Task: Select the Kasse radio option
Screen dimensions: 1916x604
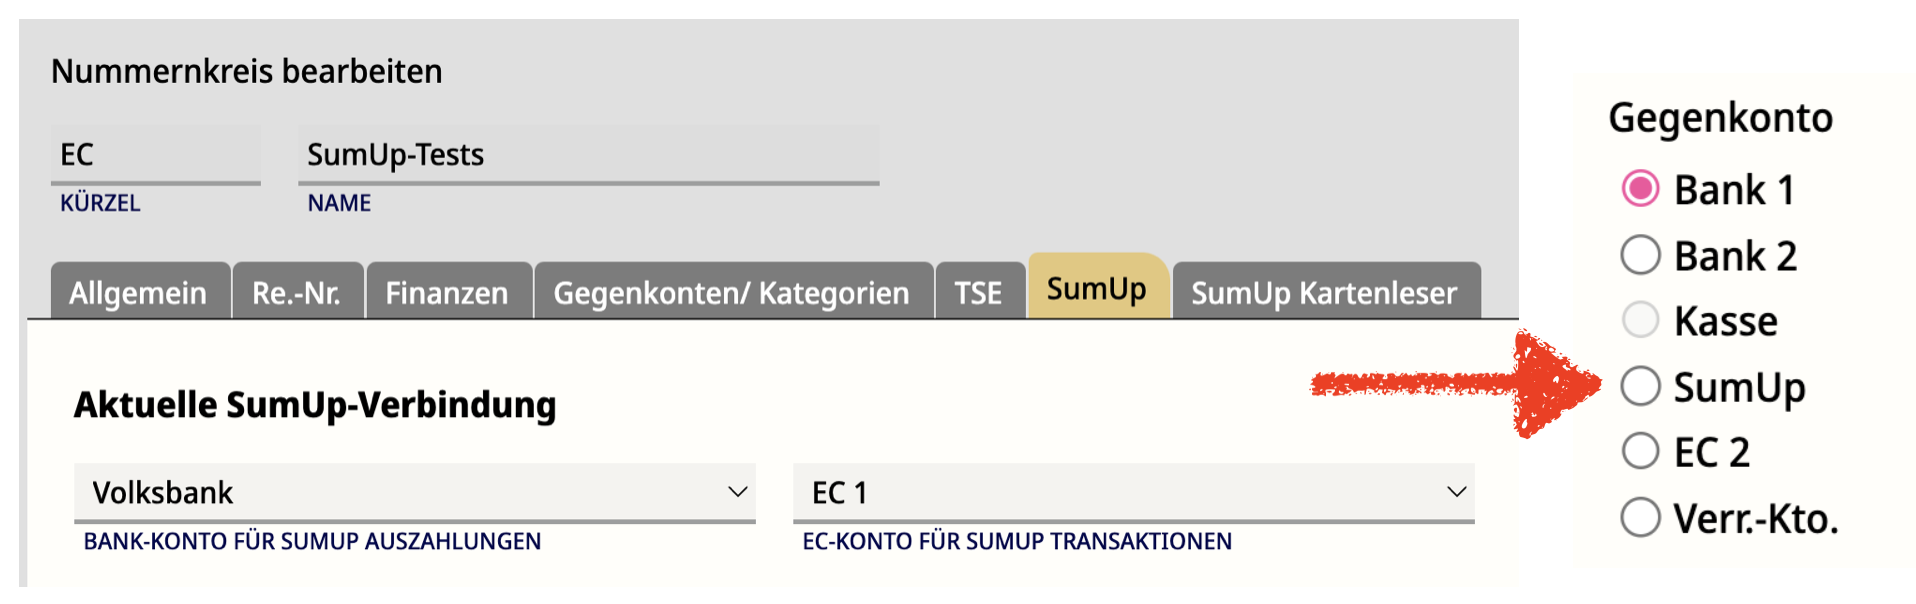Action: [1640, 320]
